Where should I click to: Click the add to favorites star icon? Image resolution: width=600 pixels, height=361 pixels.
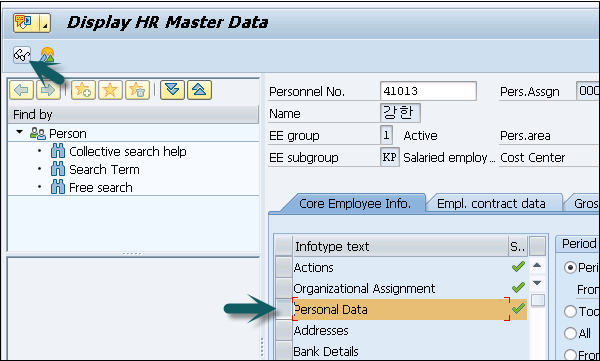(x=83, y=90)
